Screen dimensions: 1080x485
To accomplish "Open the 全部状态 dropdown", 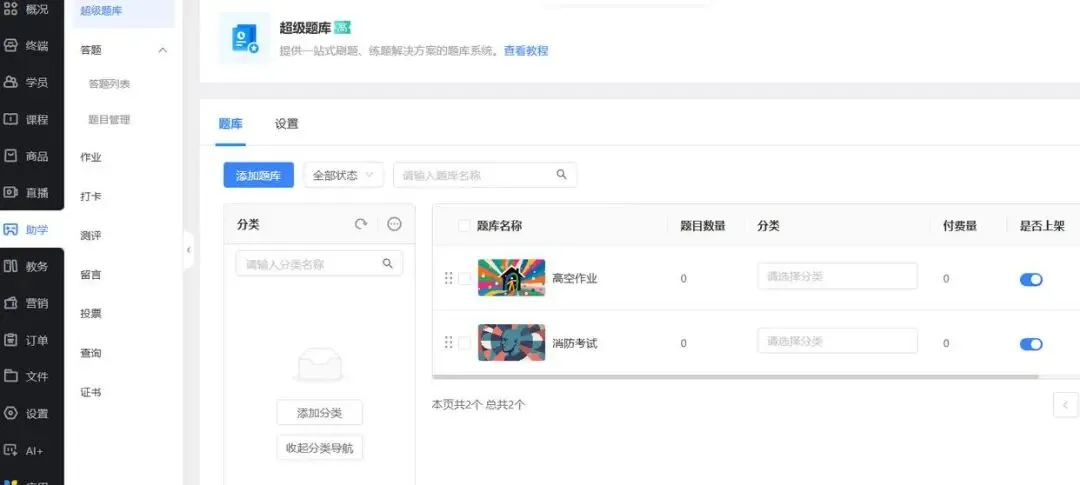I will click(x=343, y=175).
